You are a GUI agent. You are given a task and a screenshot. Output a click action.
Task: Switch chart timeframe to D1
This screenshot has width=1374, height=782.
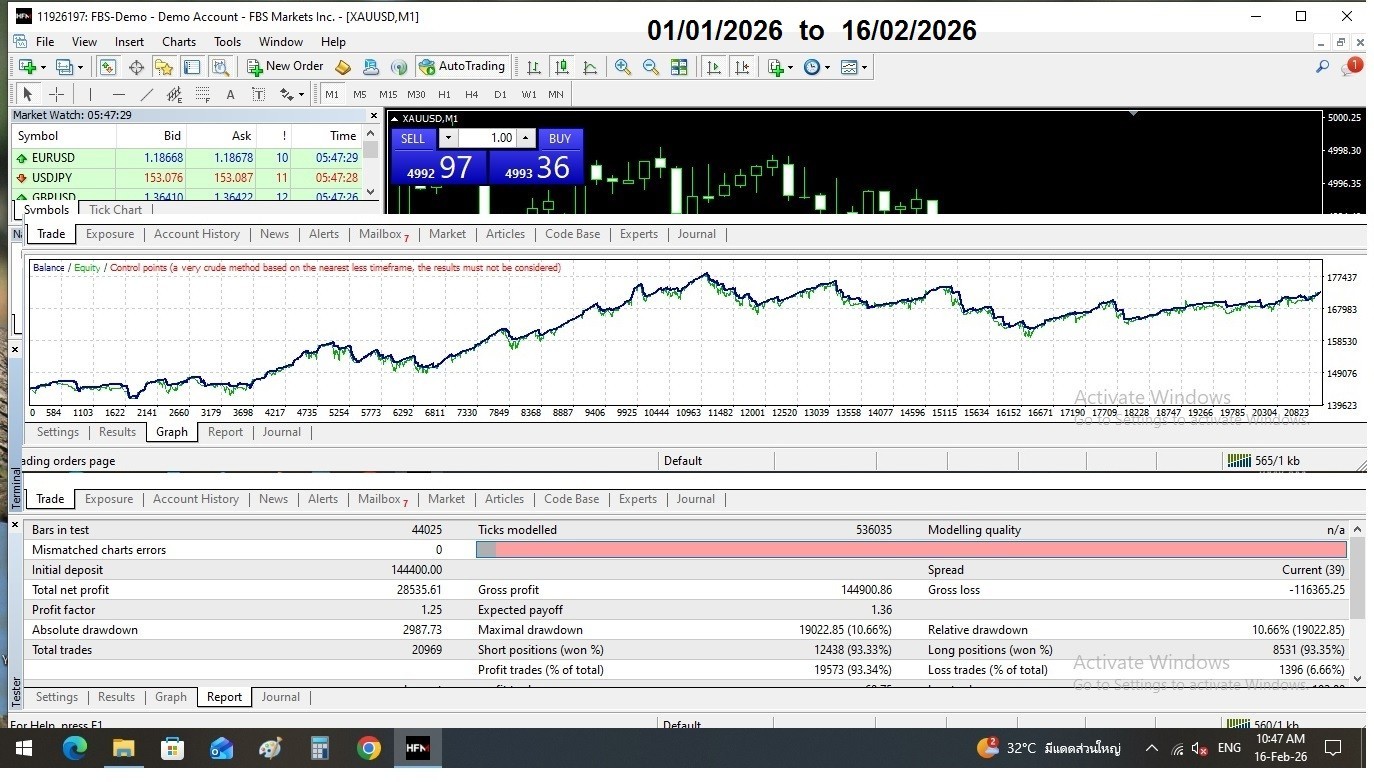pos(500,94)
